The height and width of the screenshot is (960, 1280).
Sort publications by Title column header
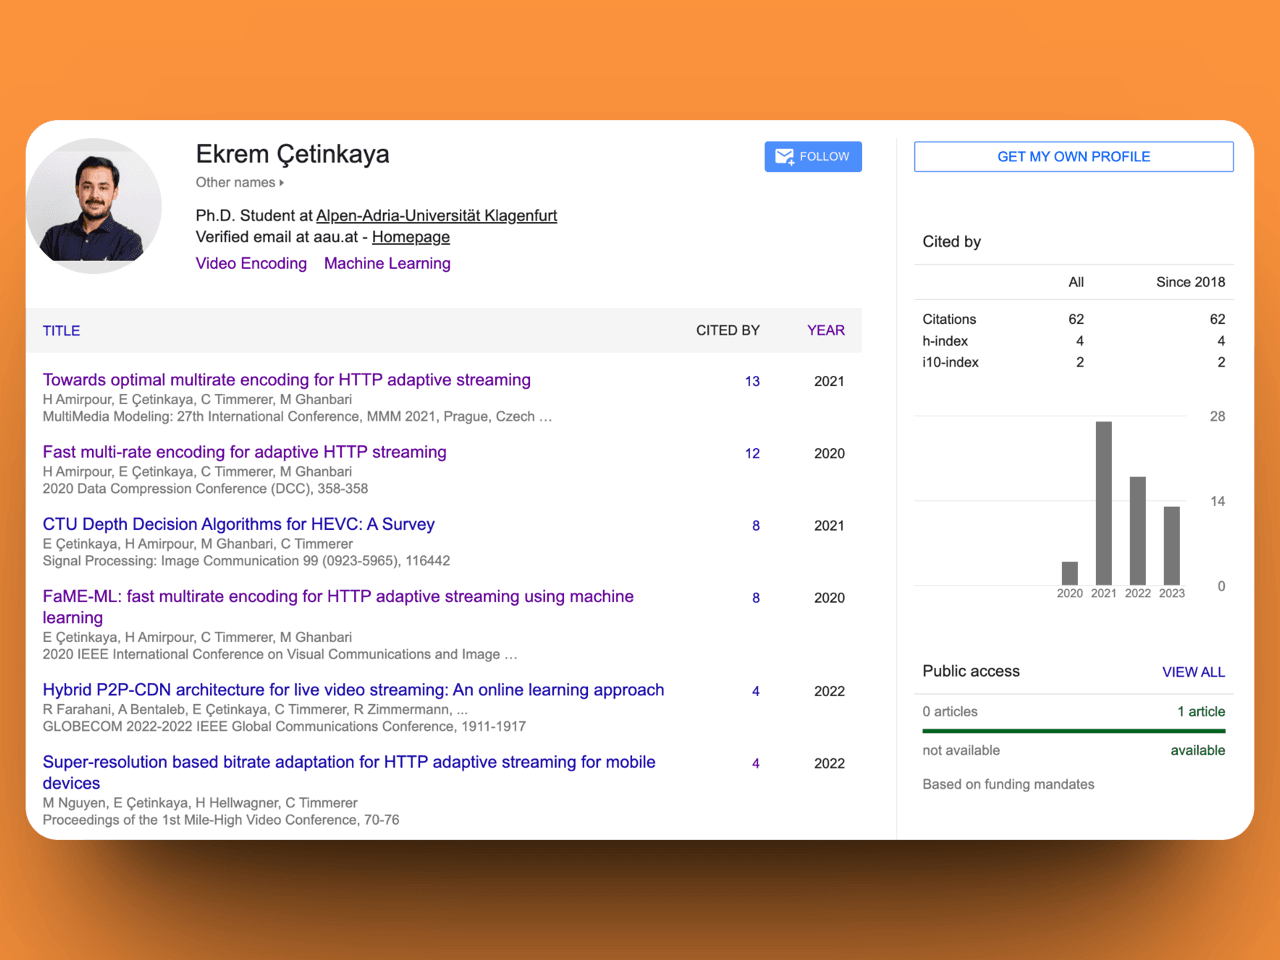tap(61, 331)
